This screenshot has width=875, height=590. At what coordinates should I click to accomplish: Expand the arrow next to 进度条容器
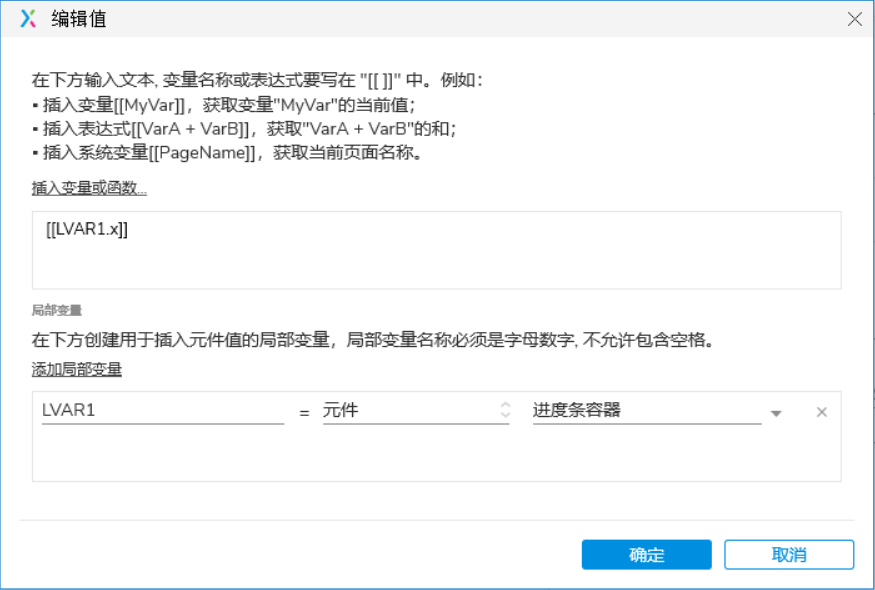tap(776, 414)
